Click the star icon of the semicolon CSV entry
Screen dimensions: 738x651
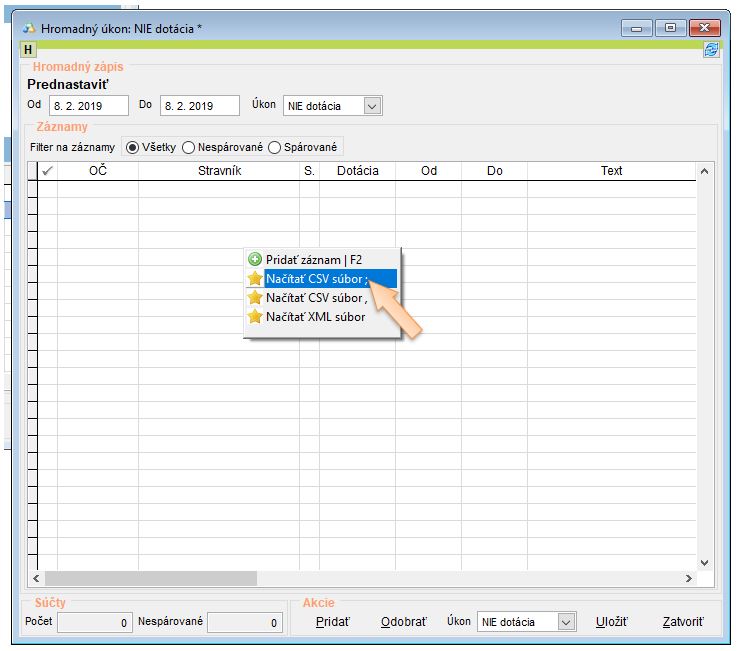(x=255, y=278)
